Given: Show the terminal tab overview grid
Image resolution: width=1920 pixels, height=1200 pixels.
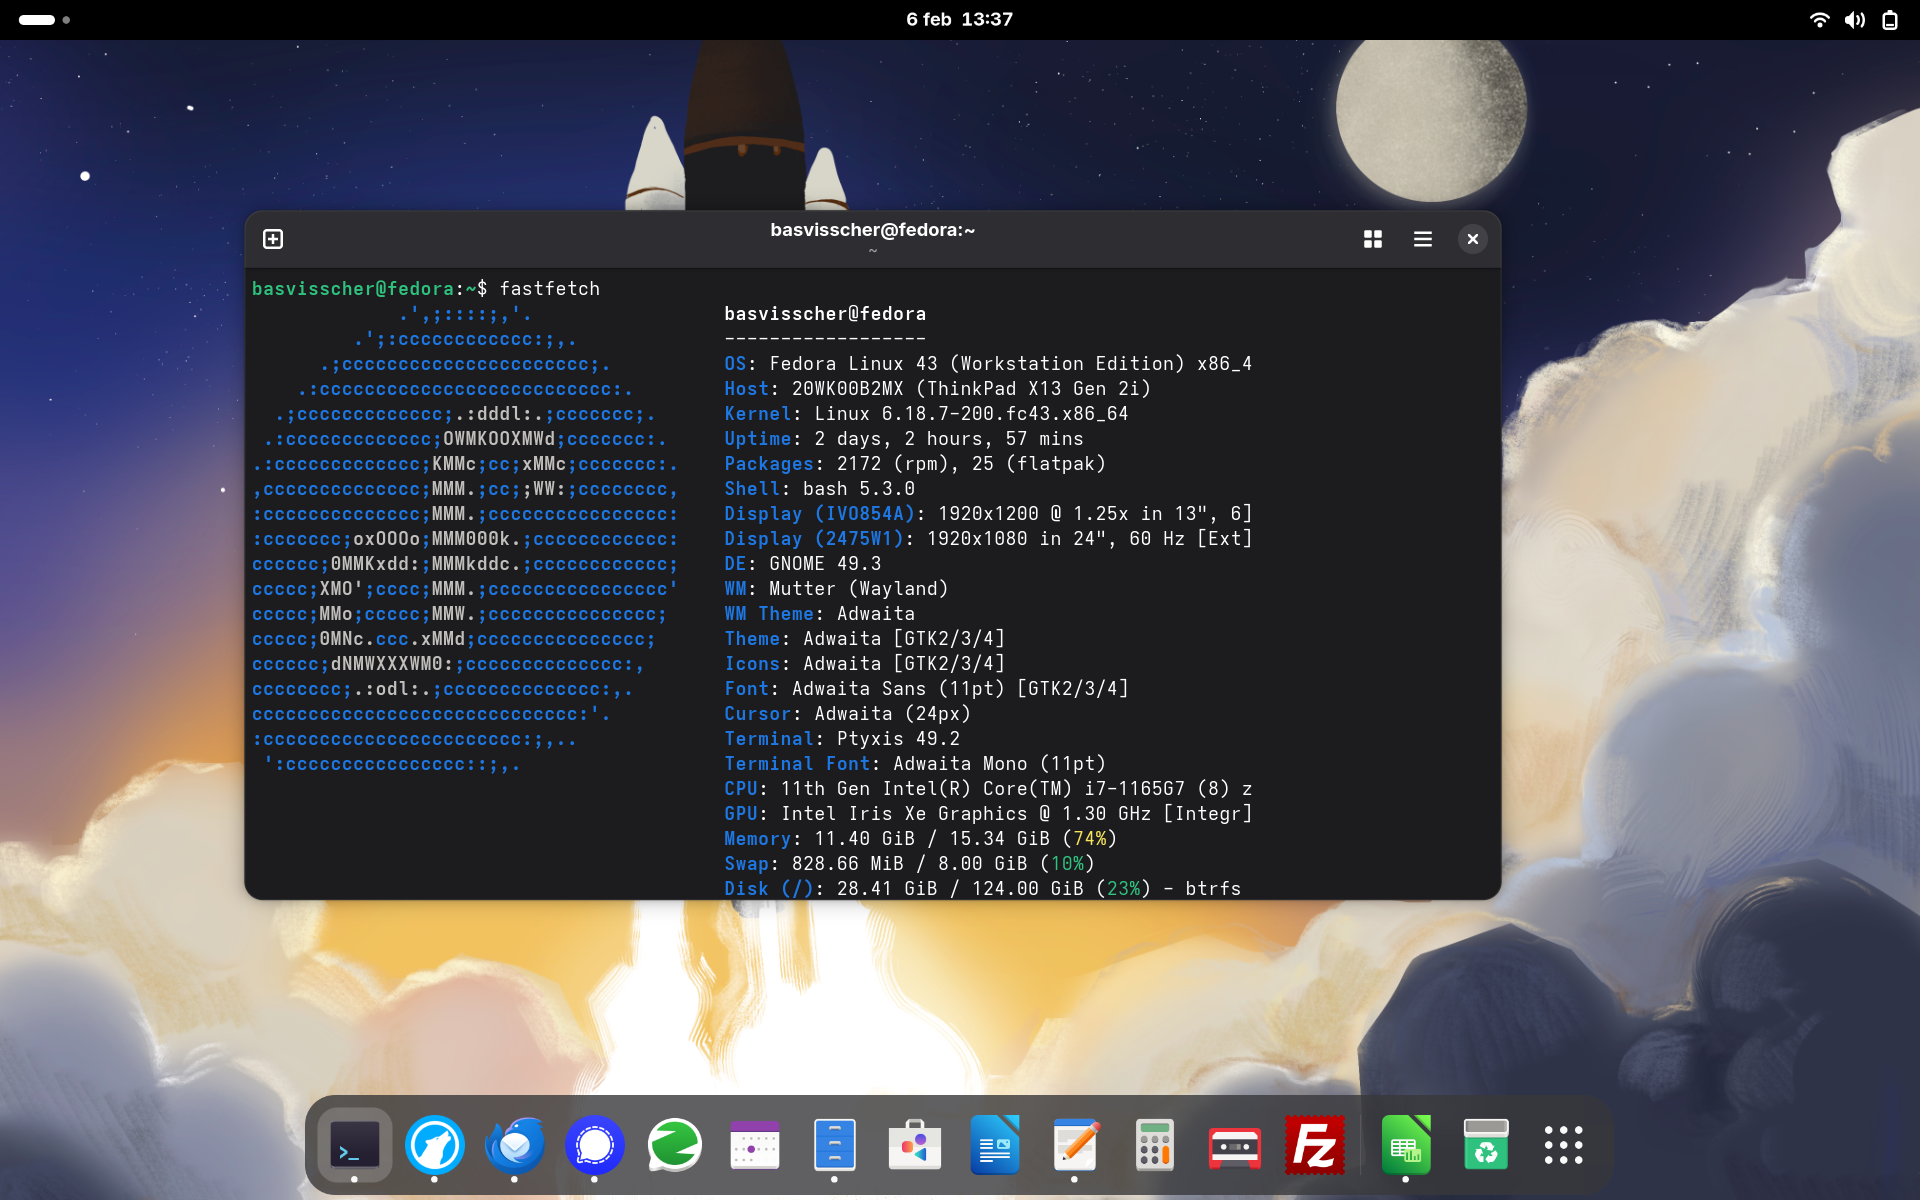Looking at the screenshot, I should (1372, 239).
